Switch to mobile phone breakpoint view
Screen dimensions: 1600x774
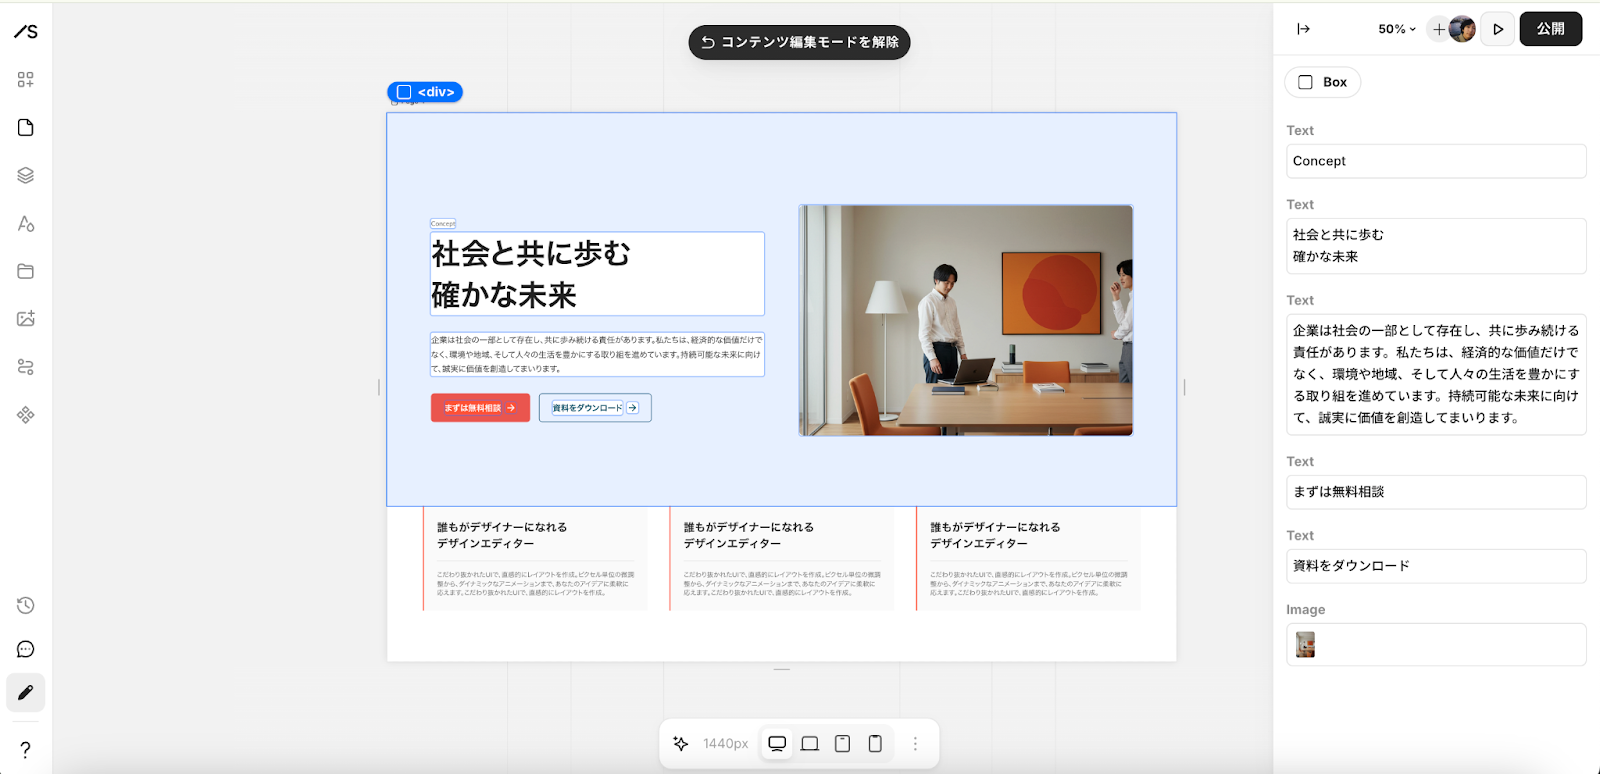[875, 743]
